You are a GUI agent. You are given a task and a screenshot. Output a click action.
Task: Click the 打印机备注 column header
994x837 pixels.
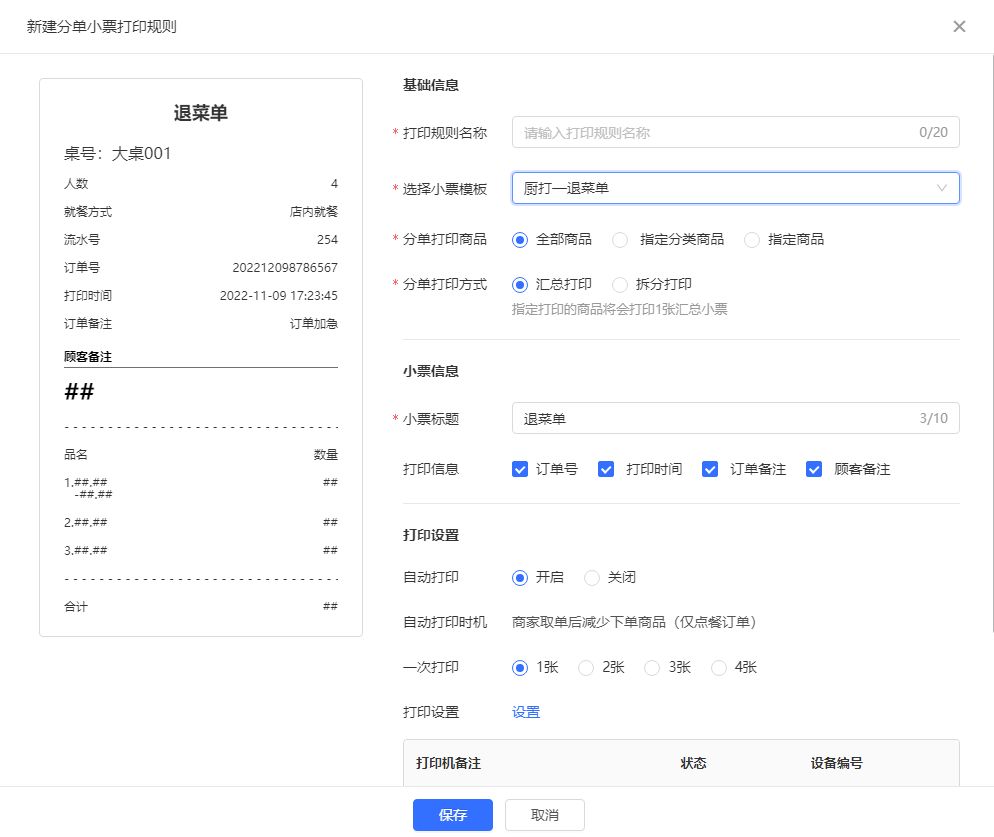pos(448,763)
